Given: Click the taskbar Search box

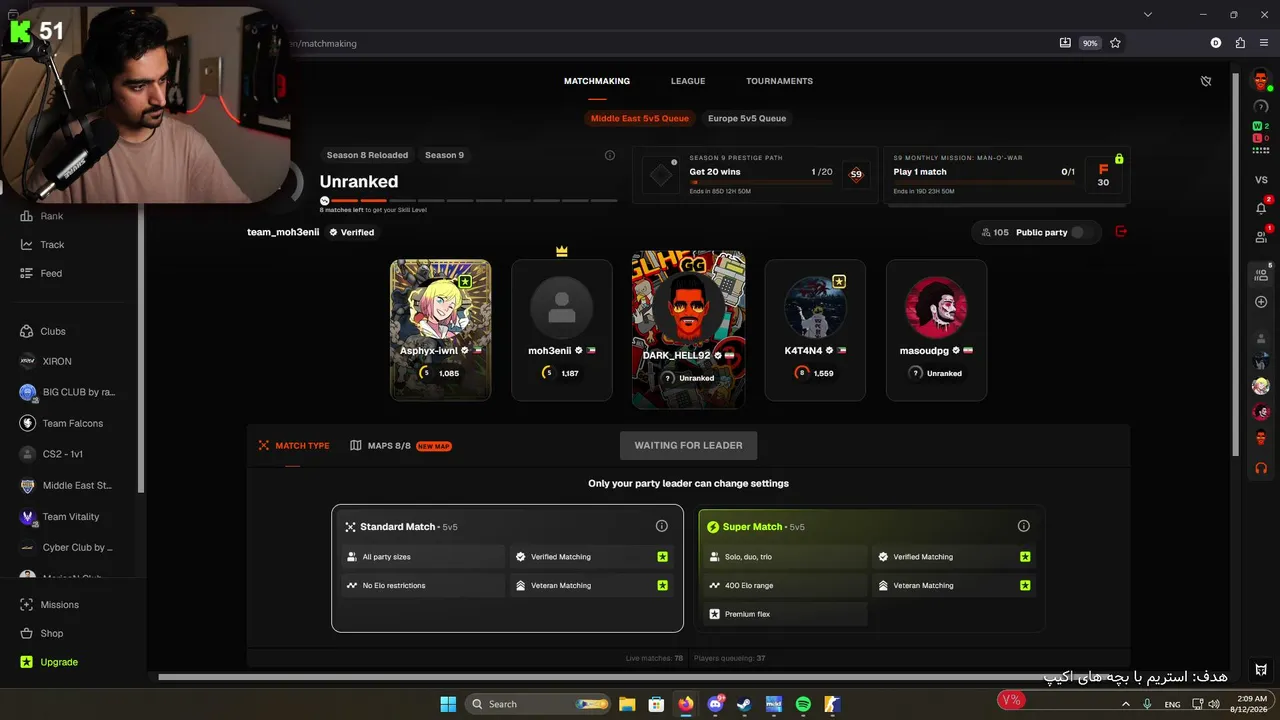Looking at the screenshot, I should coord(536,704).
